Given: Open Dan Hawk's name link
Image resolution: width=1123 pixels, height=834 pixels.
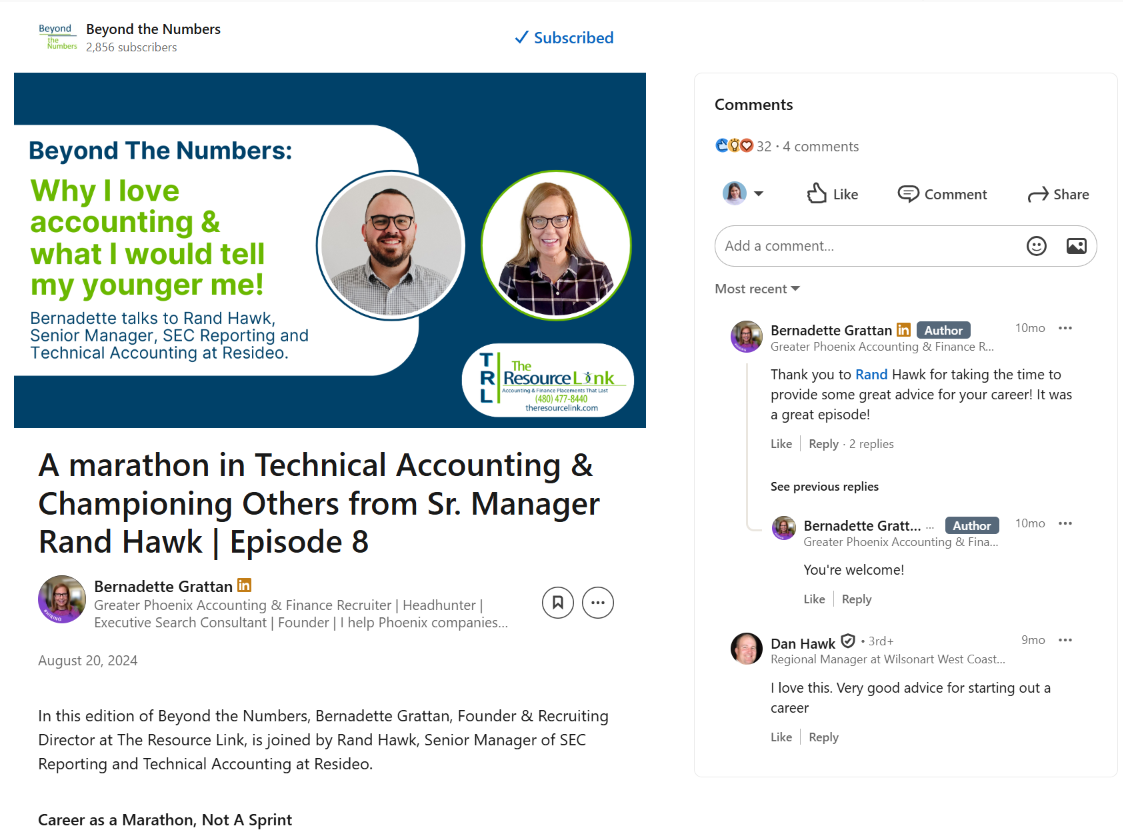Looking at the screenshot, I should pyautogui.click(x=803, y=643).
